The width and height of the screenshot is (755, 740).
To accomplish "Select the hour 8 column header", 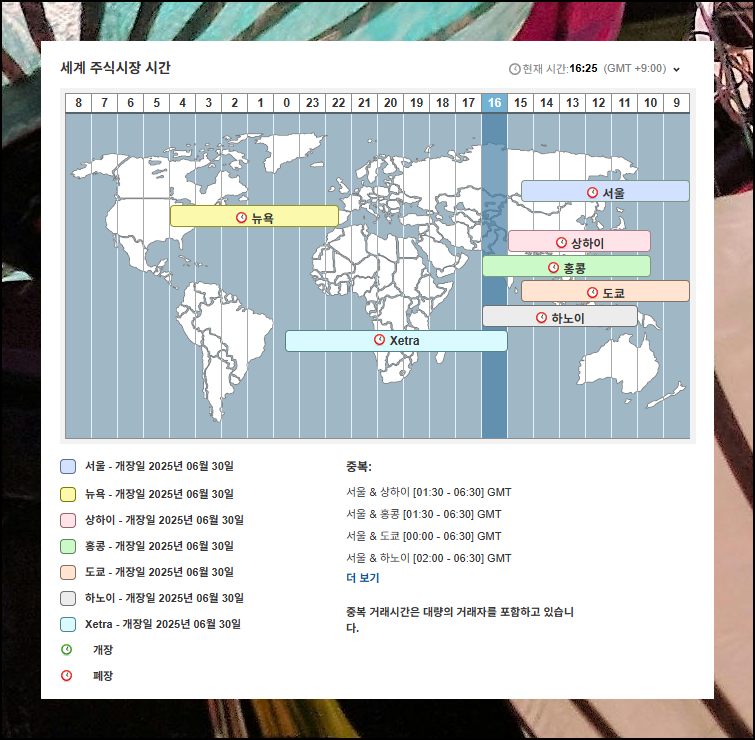I will pyautogui.click(x=78, y=103).
